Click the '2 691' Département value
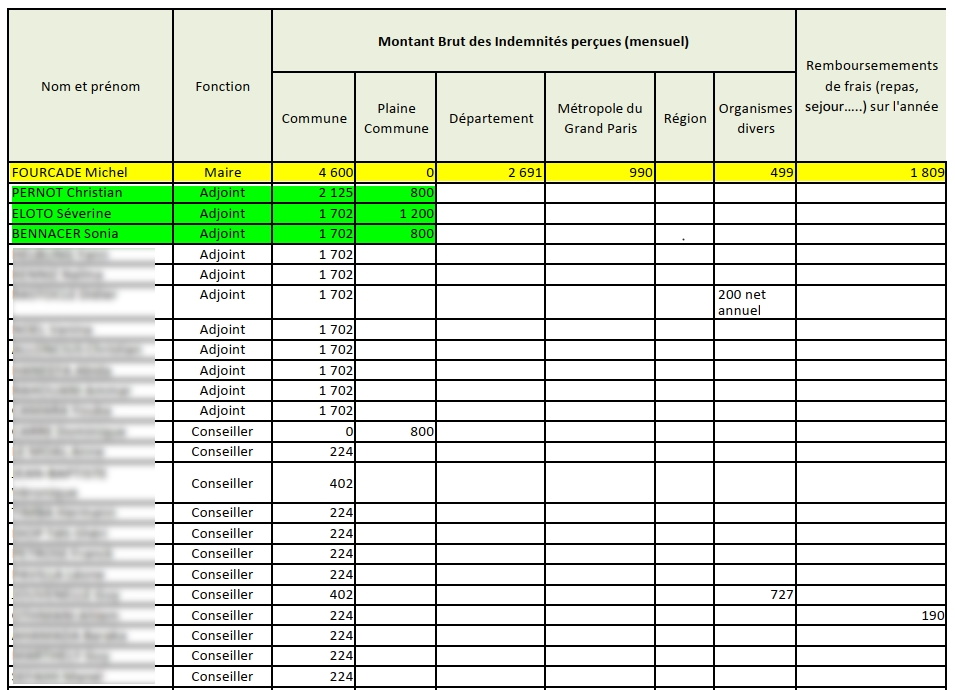 coord(491,172)
